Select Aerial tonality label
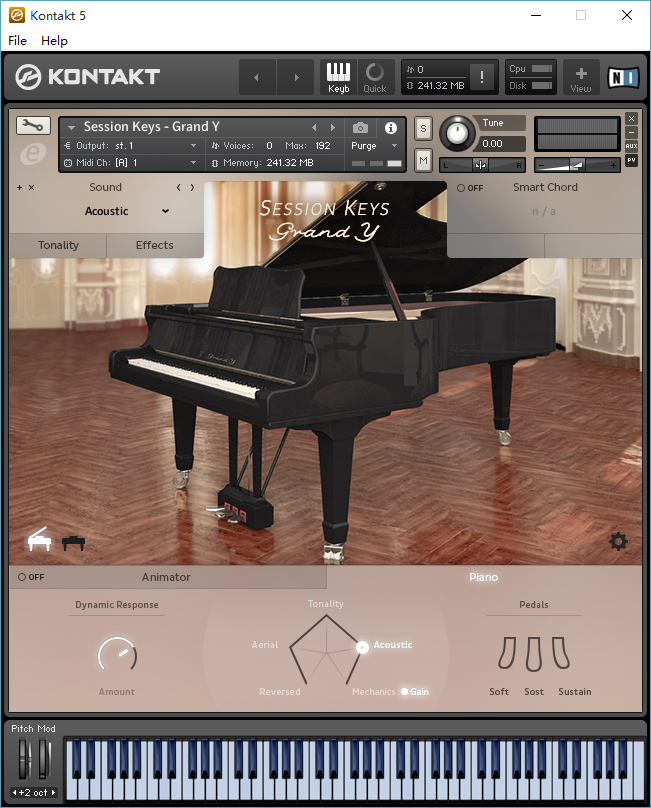 [264, 645]
